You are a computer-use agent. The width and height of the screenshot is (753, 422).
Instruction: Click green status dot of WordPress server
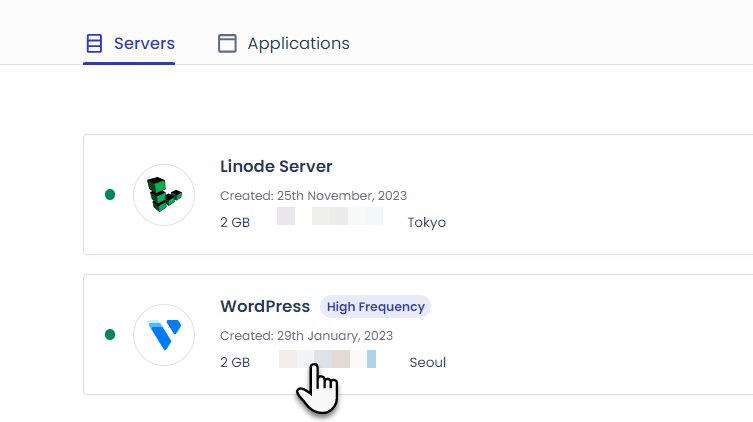110,334
